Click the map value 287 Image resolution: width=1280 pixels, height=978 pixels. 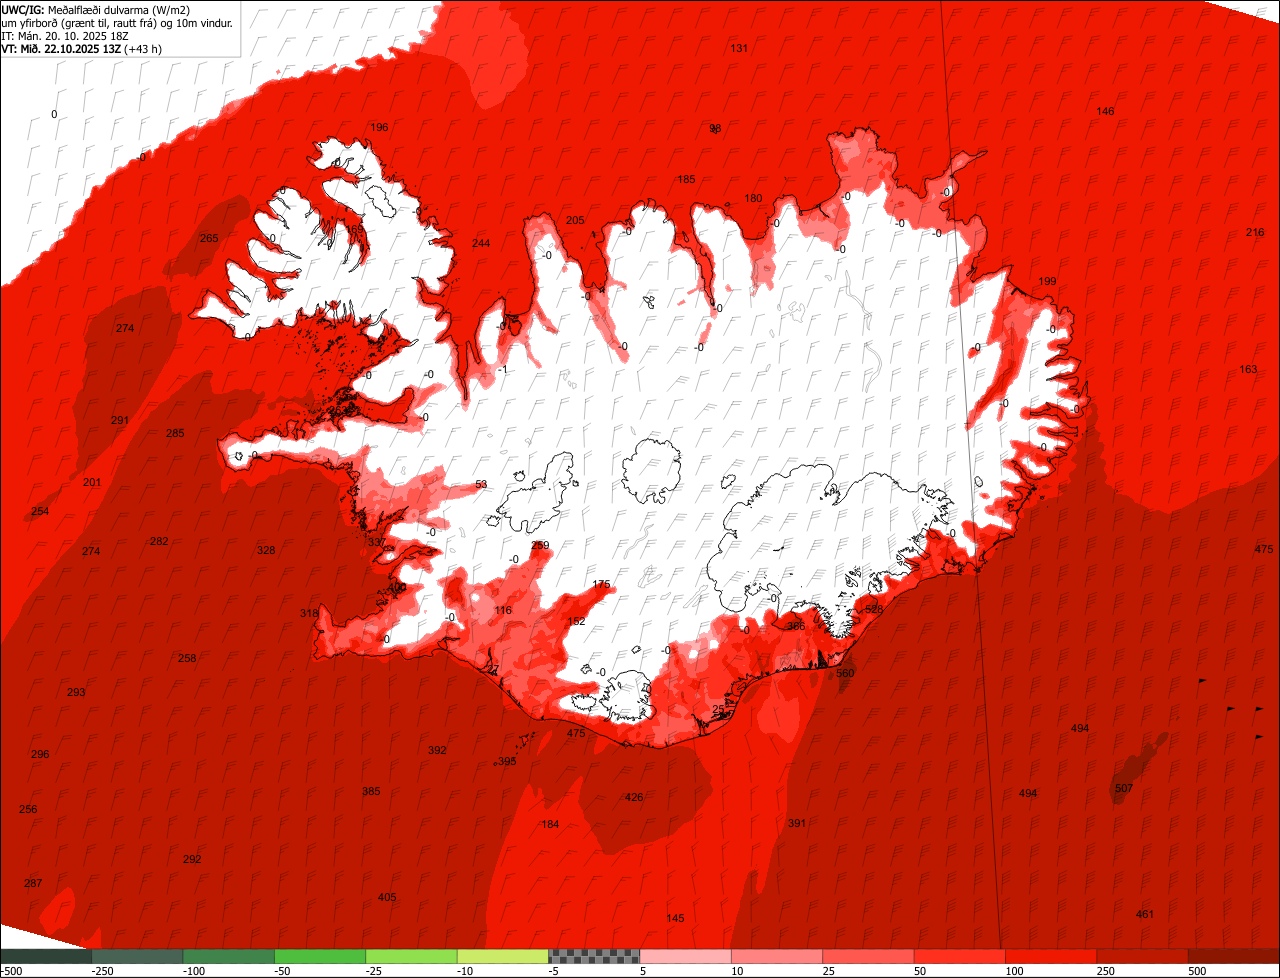pos(33,883)
